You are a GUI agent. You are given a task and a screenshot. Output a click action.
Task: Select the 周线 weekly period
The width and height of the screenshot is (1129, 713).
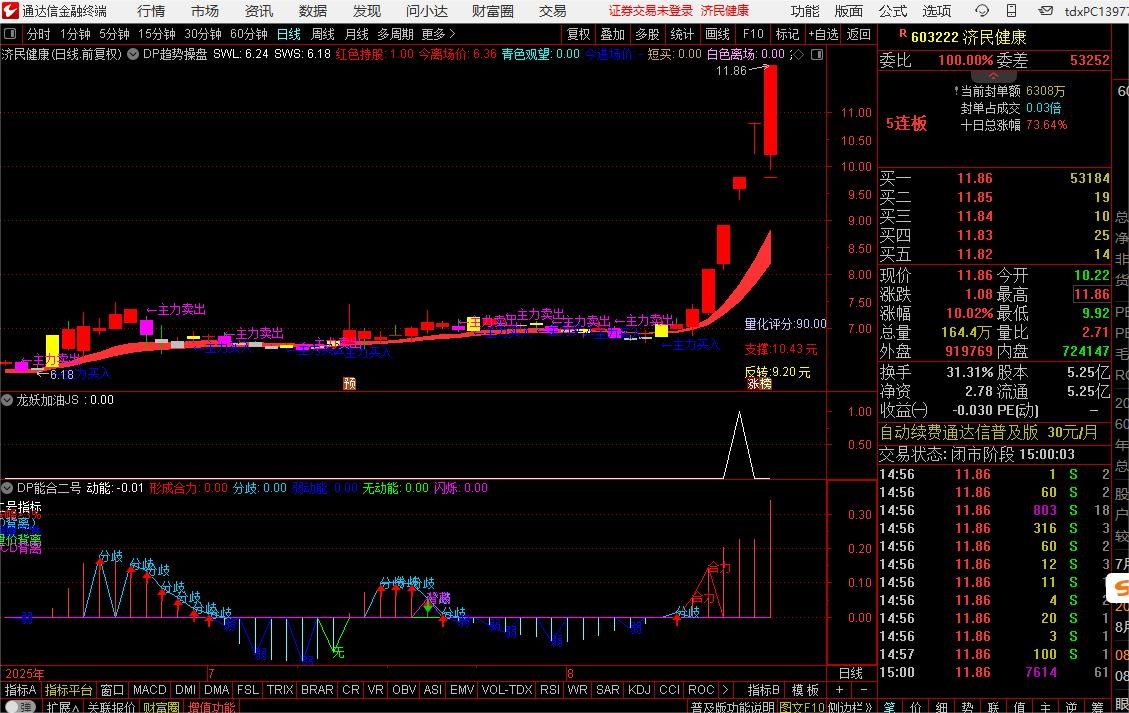(x=323, y=34)
